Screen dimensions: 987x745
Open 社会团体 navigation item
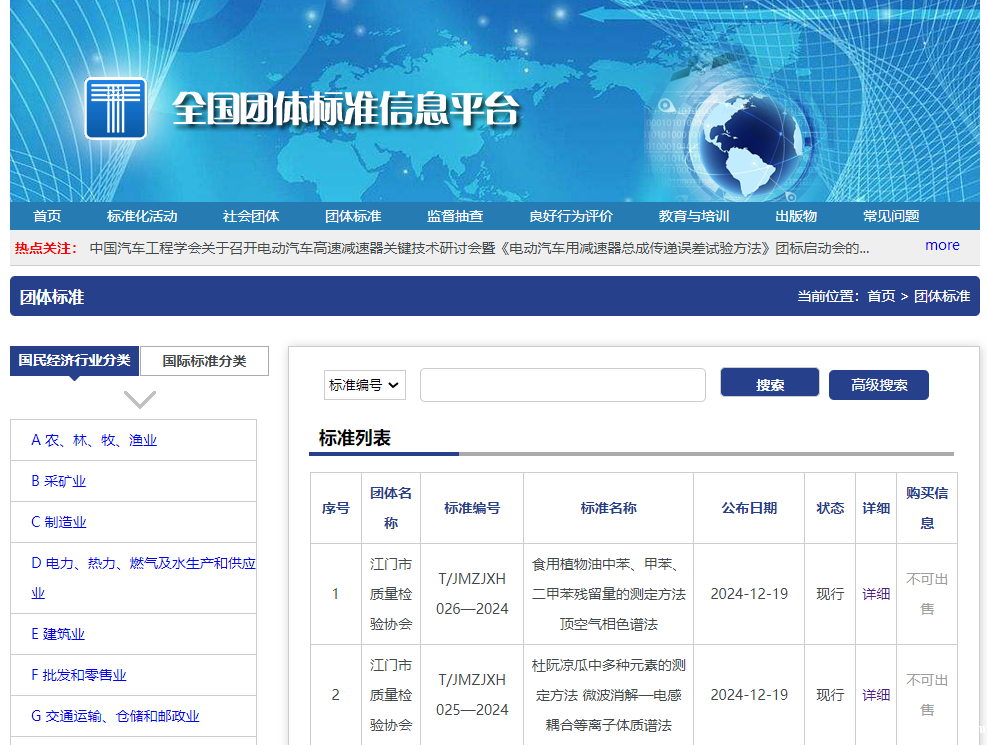[251, 216]
